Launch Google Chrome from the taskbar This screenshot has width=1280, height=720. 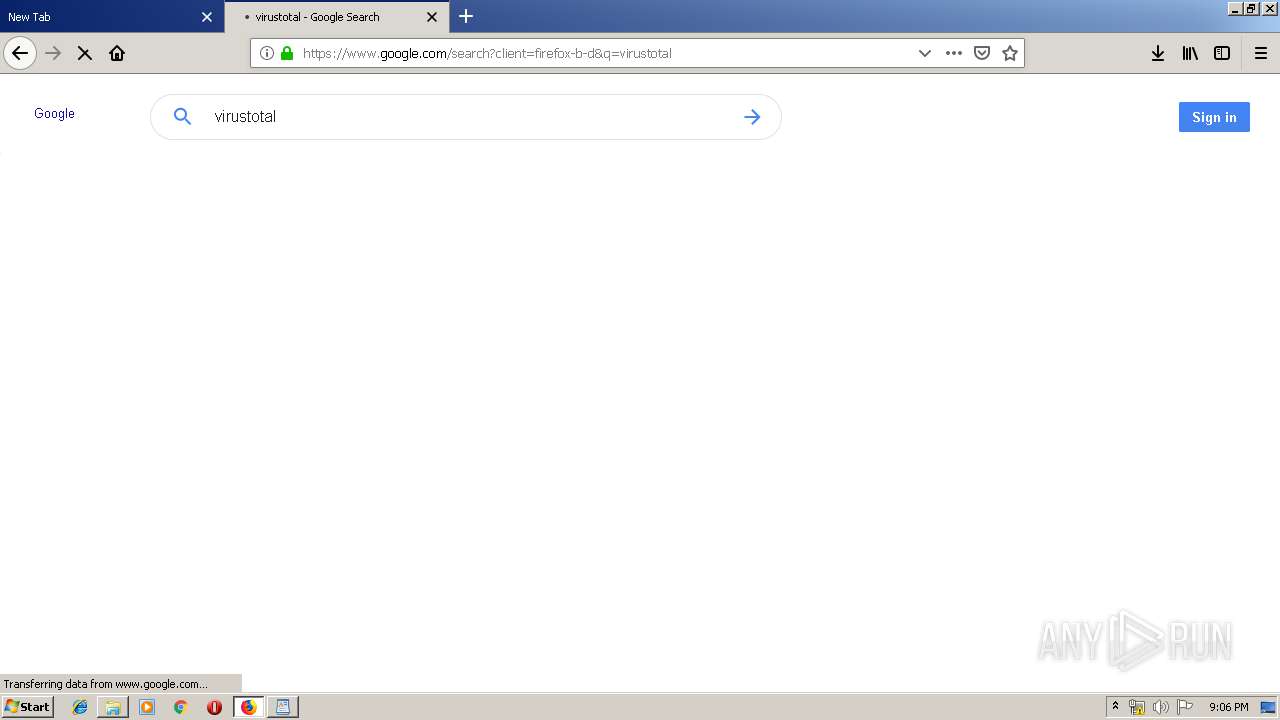(181, 707)
